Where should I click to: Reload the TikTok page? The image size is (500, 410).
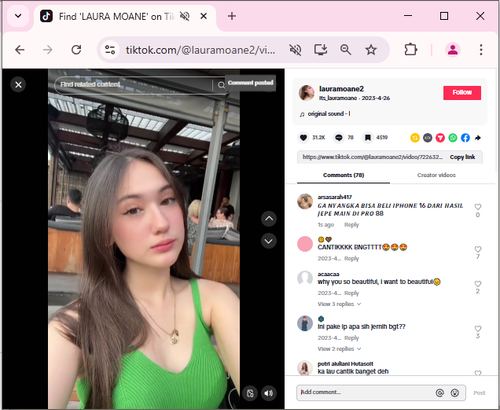click(x=76, y=50)
